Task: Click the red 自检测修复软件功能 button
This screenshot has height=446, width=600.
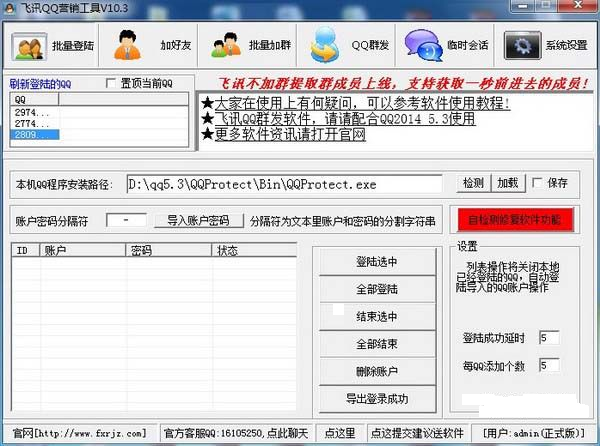Action: 515,219
